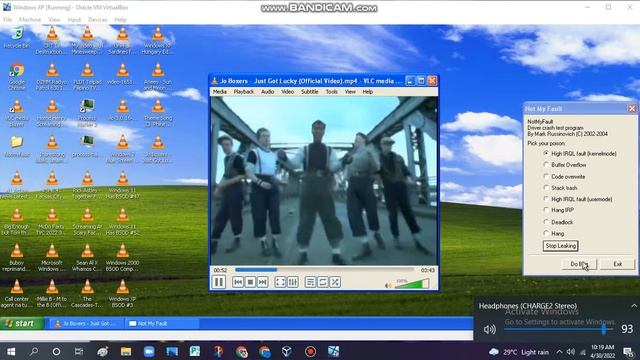Open Windows 10 taskbar search

coord(34,351)
